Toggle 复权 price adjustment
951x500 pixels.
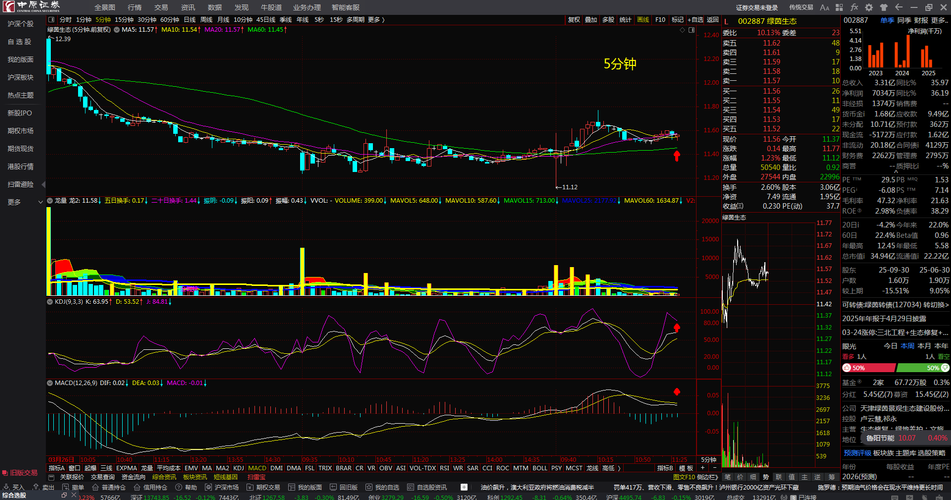(x=574, y=20)
